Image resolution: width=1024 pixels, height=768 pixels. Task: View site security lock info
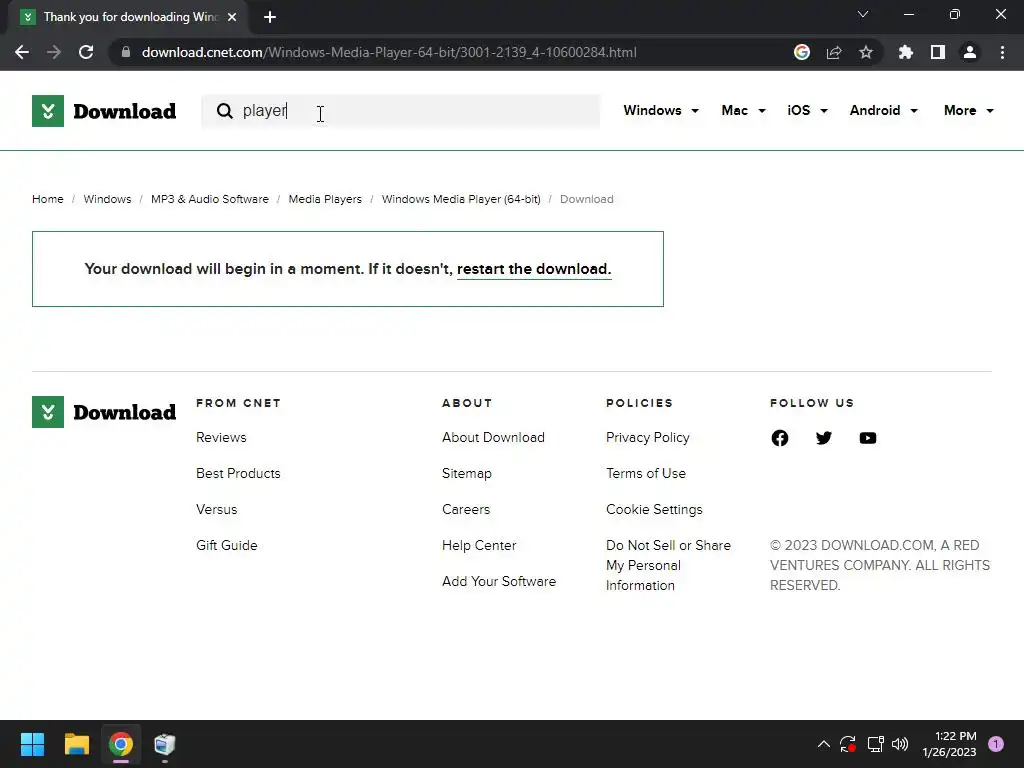point(125,52)
